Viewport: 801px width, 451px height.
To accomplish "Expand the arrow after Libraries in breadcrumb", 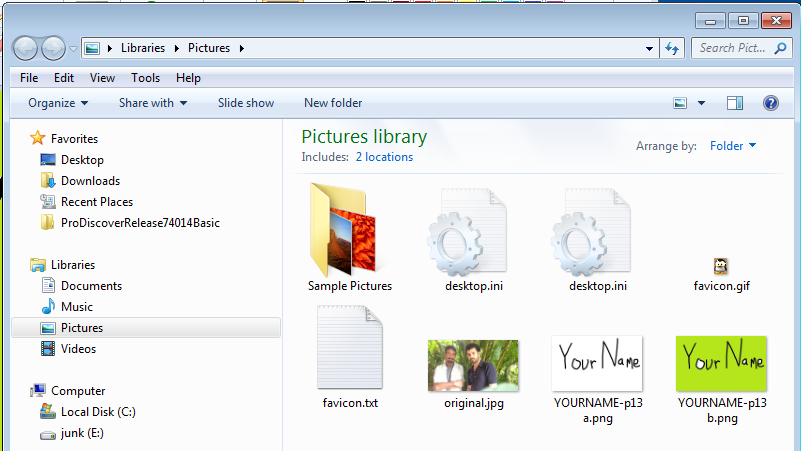I will pyautogui.click(x=176, y=48).
